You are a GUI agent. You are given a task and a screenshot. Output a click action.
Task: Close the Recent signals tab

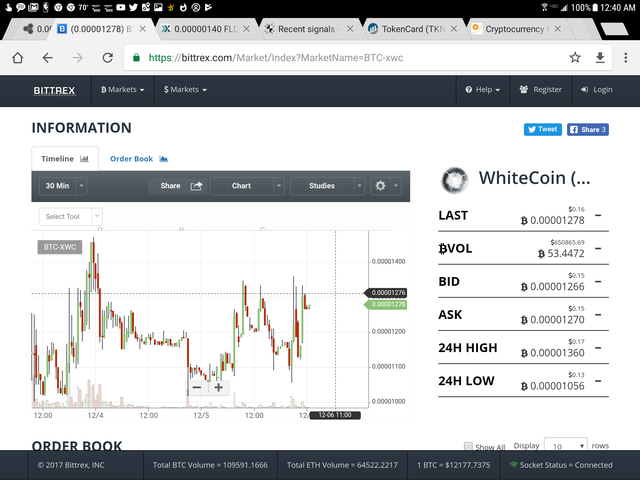(x=350, y=29)
